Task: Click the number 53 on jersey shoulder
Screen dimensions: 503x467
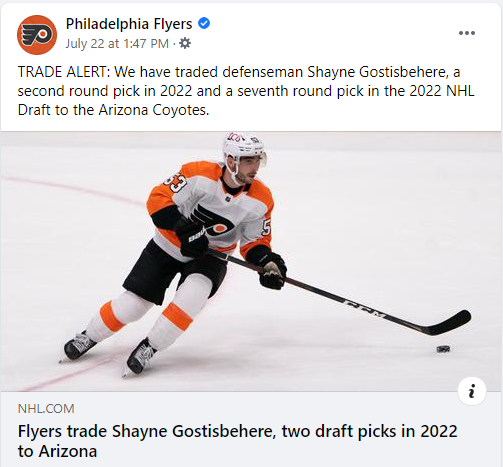Action: (x=175, y=182)
